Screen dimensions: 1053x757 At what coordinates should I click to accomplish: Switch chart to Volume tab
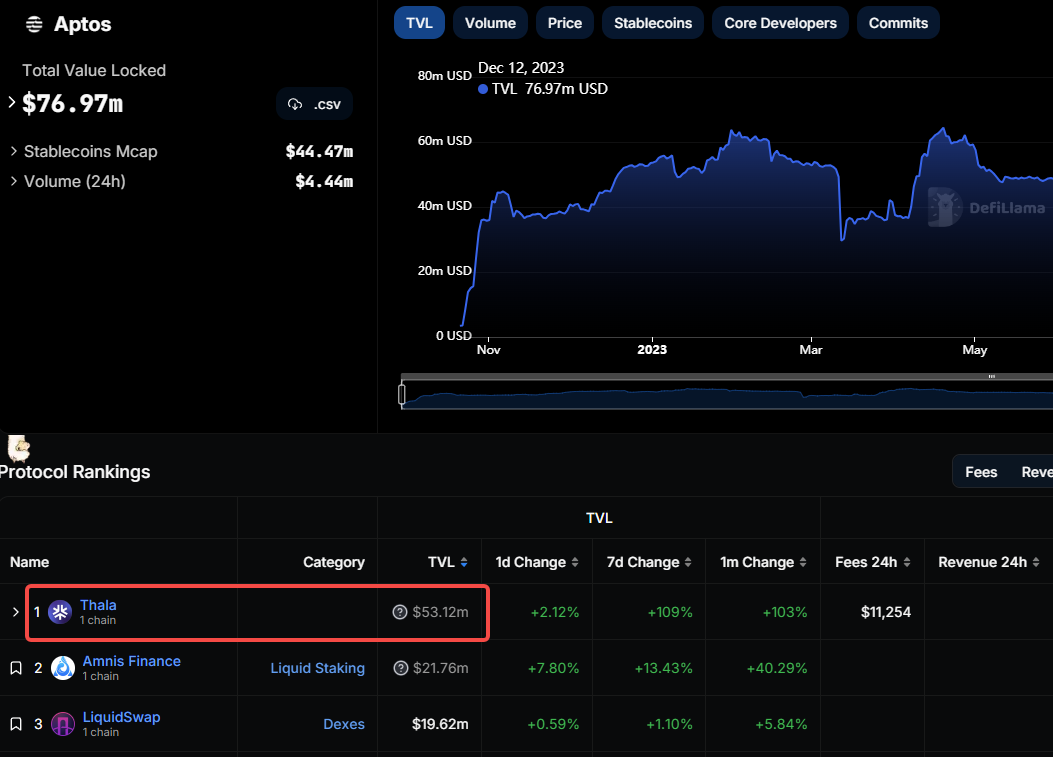click(x=490, y=23)
